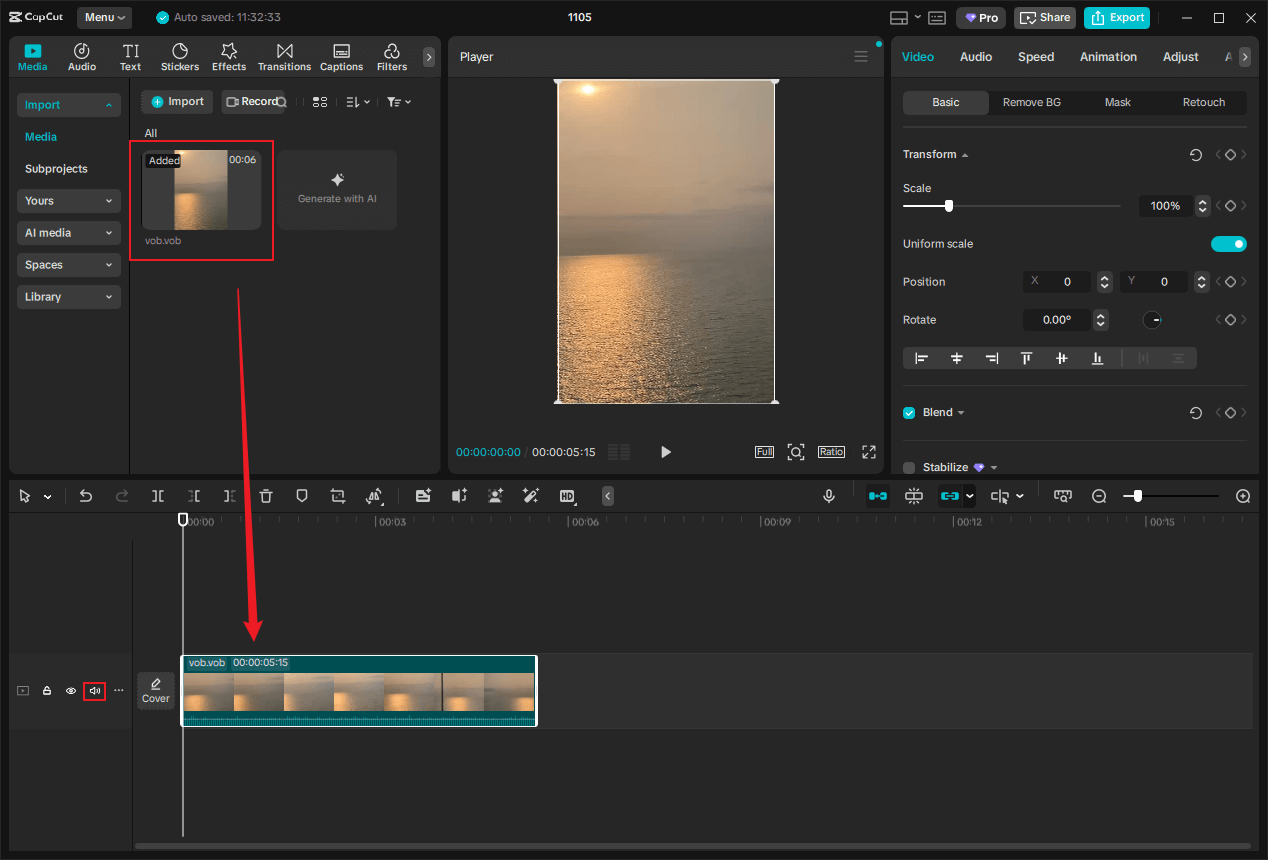Click the timeline zoom-in magnifier icon
The height and width of the screenshot is (860, 1268).
tap(1242, 495)
